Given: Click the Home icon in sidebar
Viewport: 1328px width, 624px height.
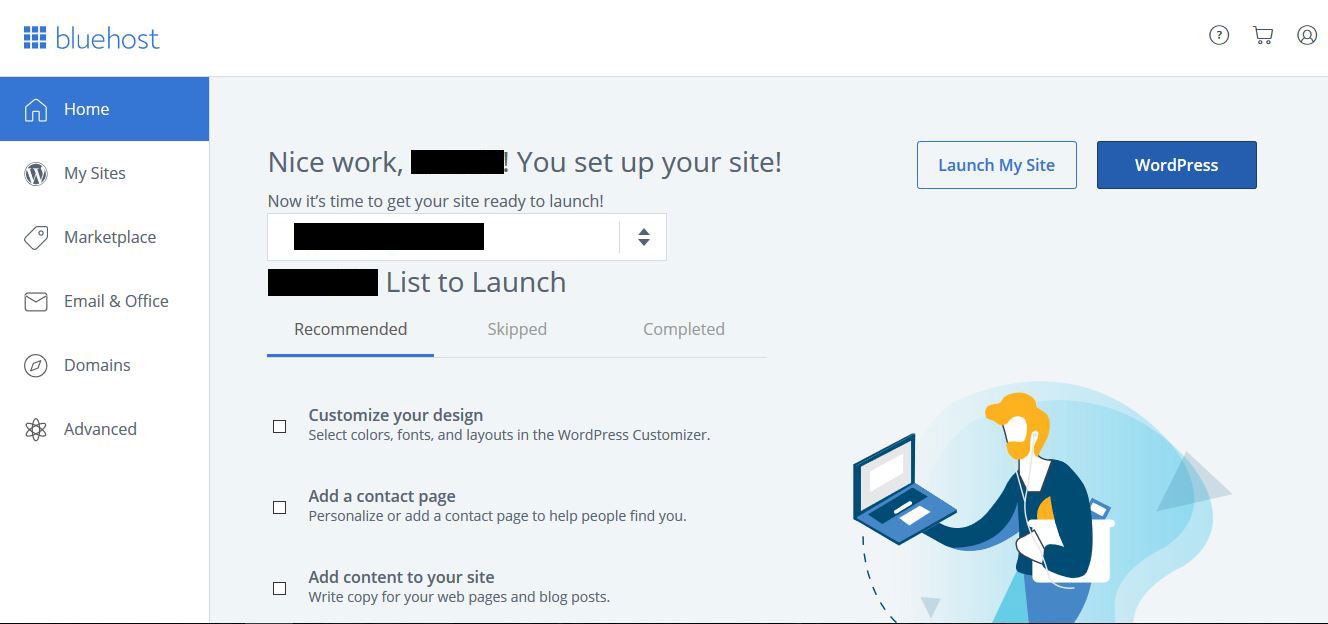Looking at the screenshot, I should 36,108.
